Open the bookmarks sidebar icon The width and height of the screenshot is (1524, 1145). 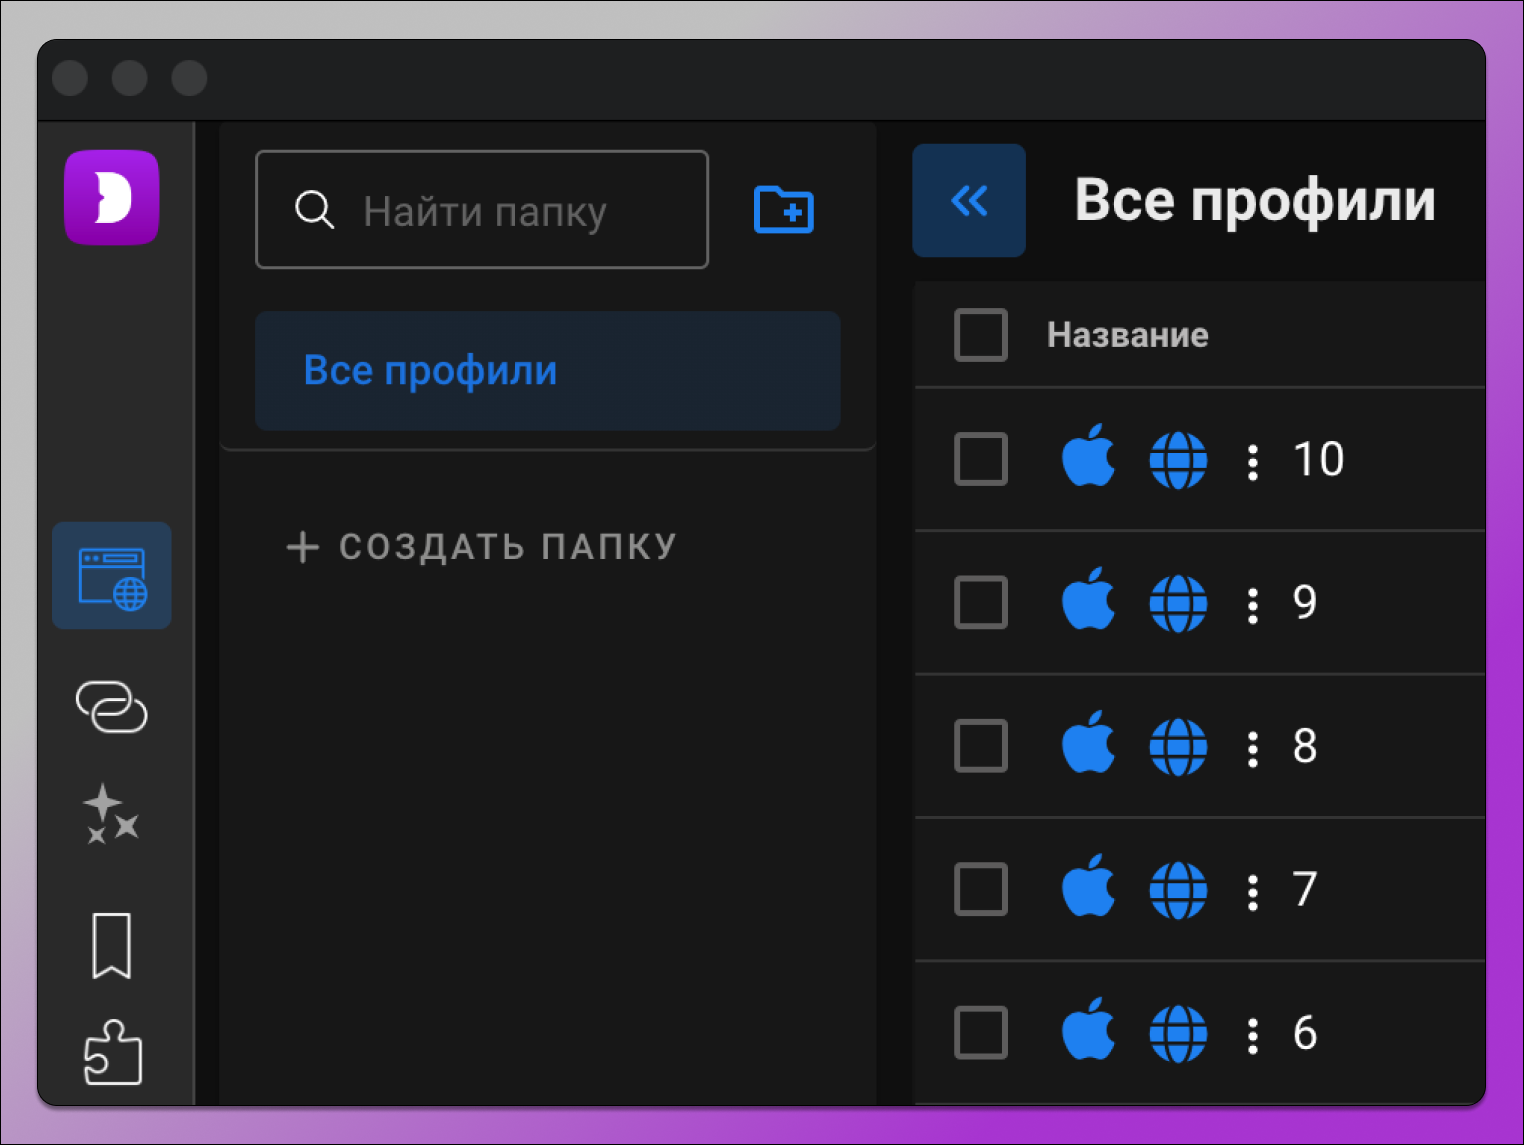click(111, 944)
